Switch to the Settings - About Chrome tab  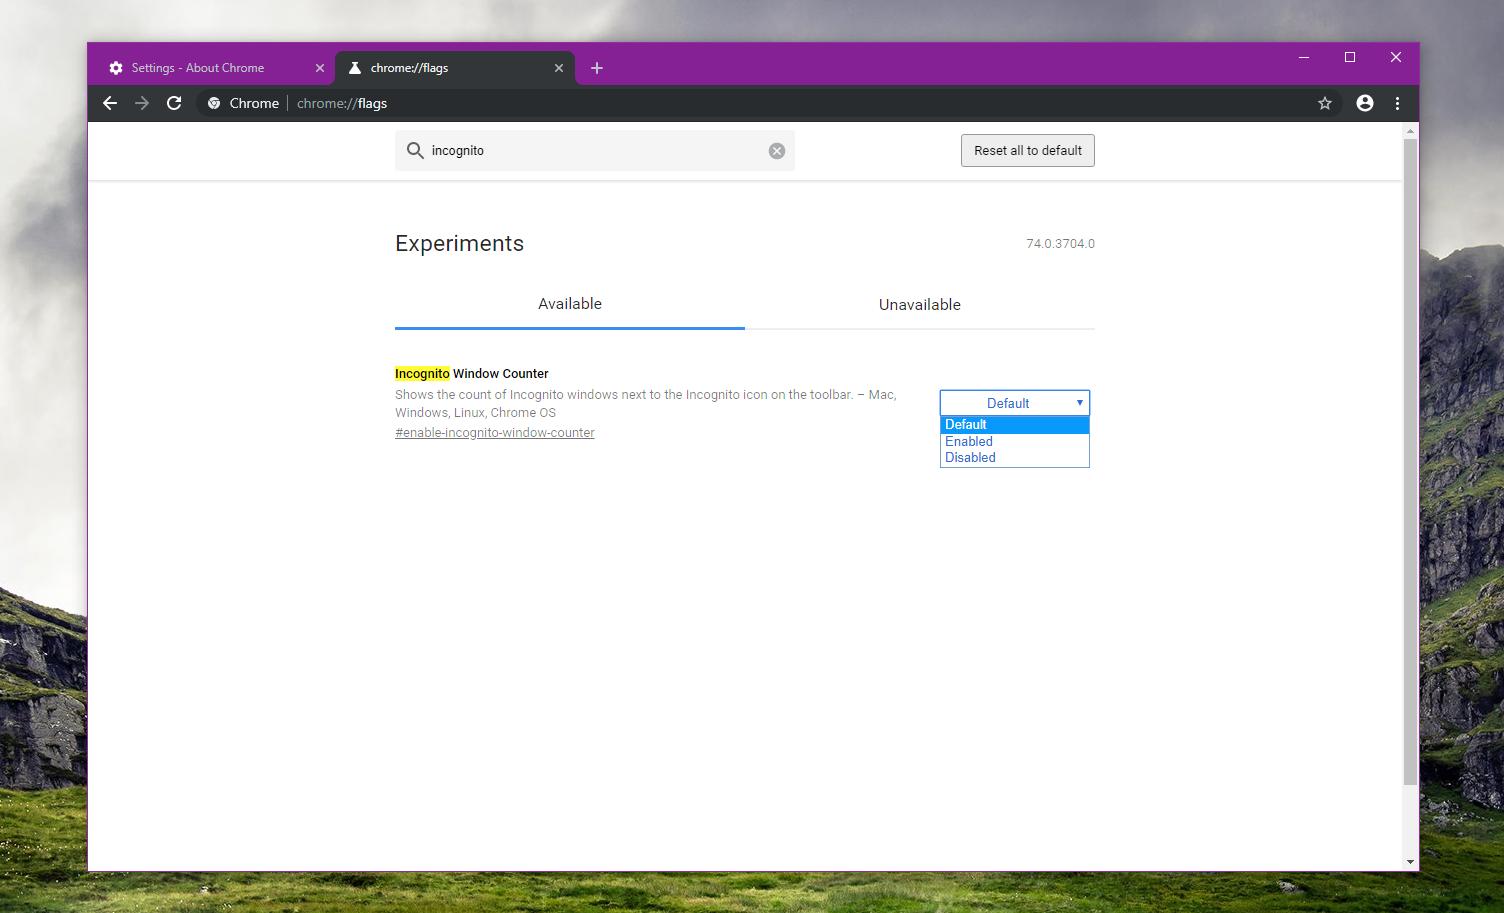pos(200,67)
